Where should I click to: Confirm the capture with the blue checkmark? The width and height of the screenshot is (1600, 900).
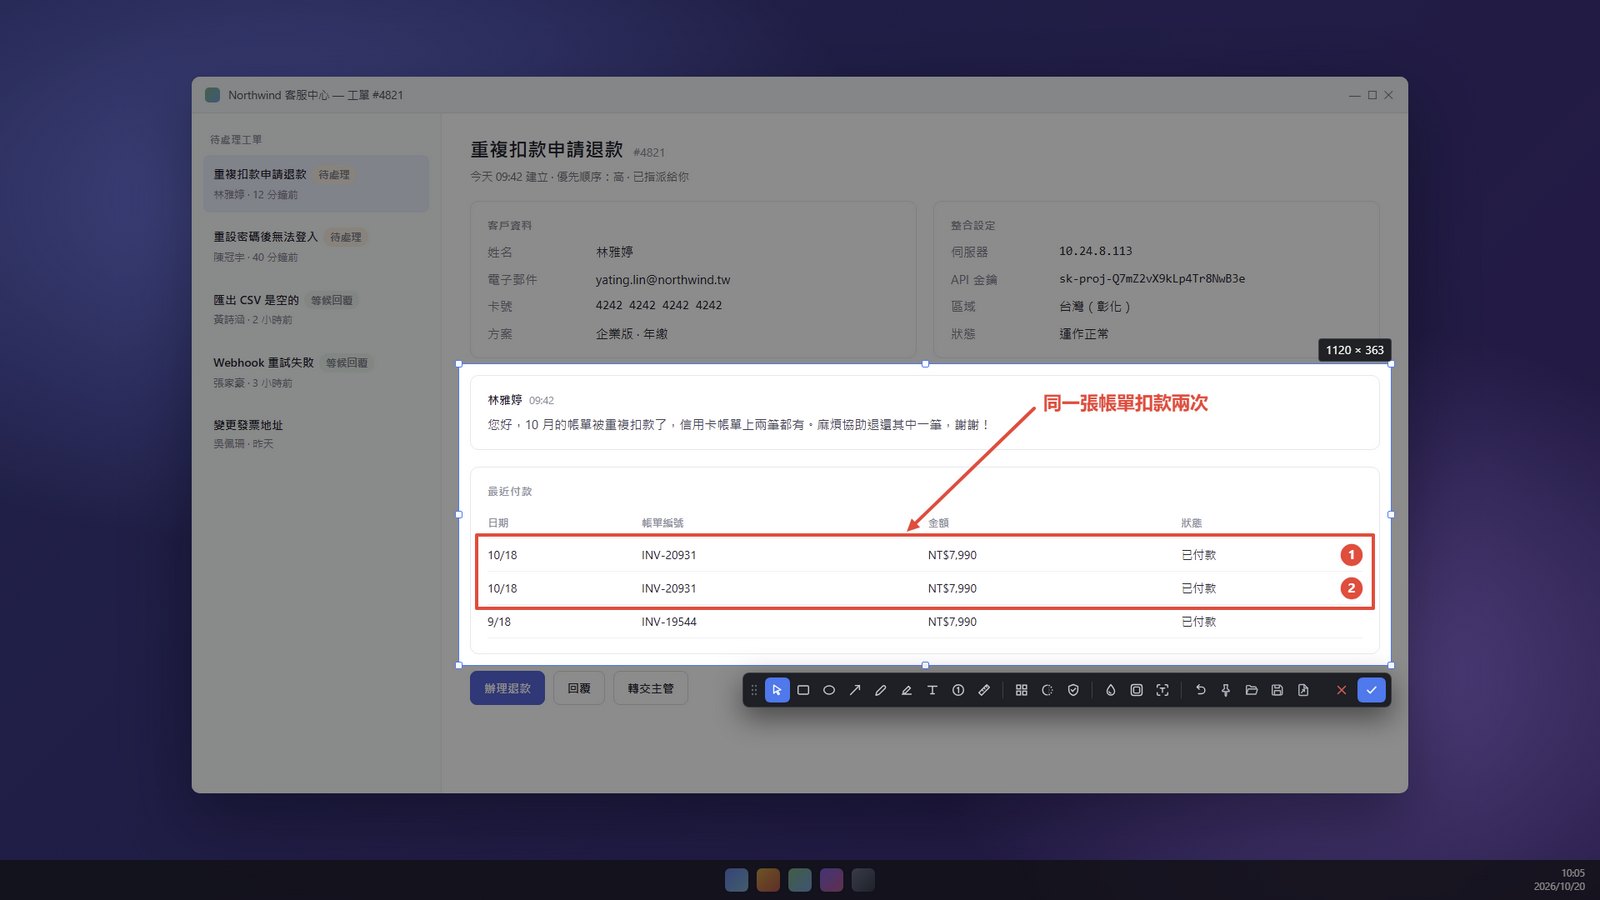coord(1371,690)
